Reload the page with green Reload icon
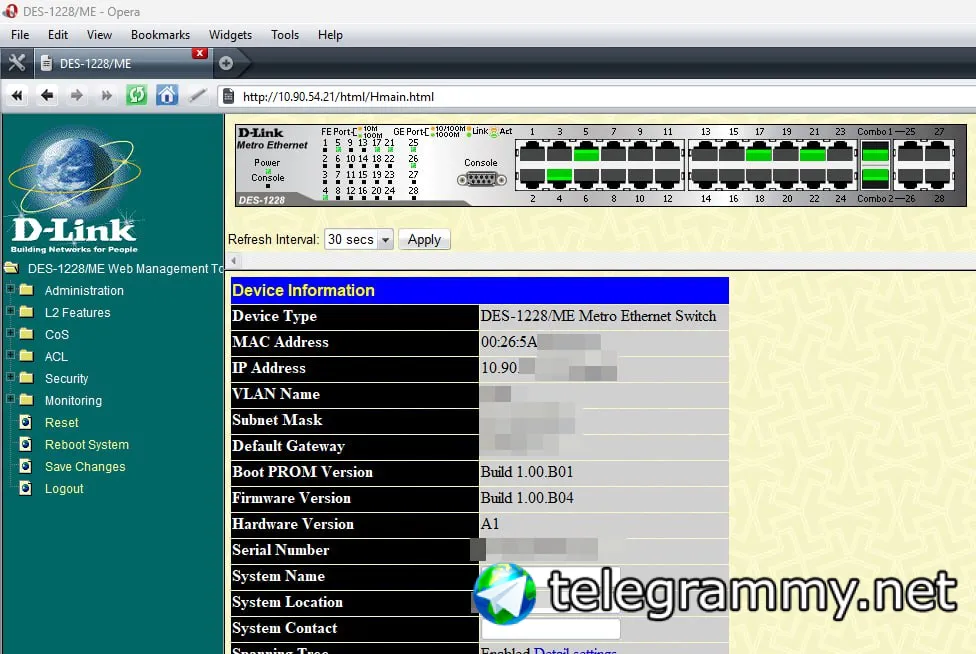 [136, 95]
